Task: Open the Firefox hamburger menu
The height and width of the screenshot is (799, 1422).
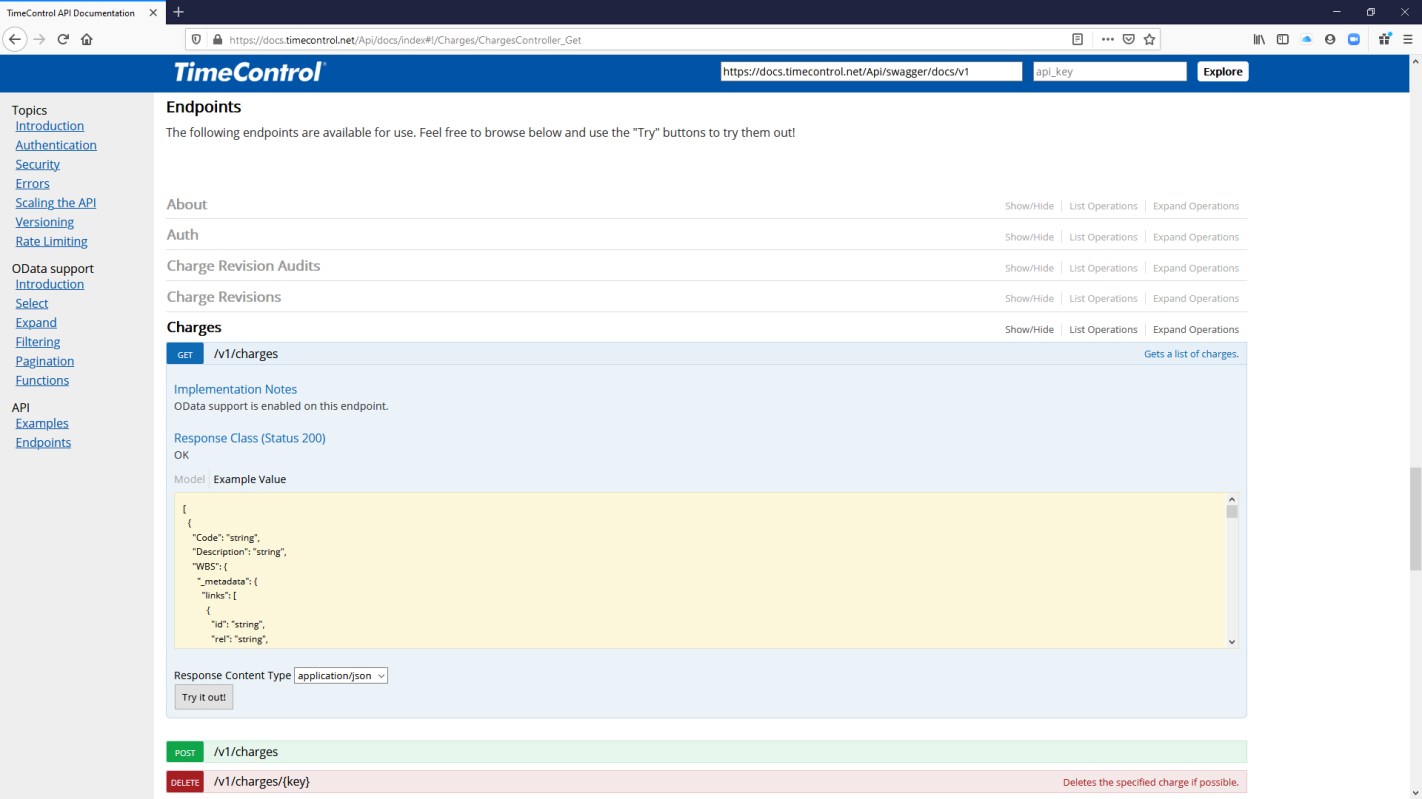Action: pyautogui.click(x=1407, y=40)
